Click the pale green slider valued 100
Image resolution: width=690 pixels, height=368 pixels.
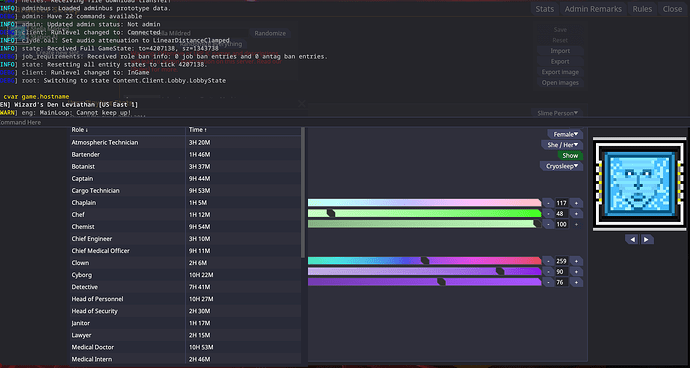pos(425,224)
